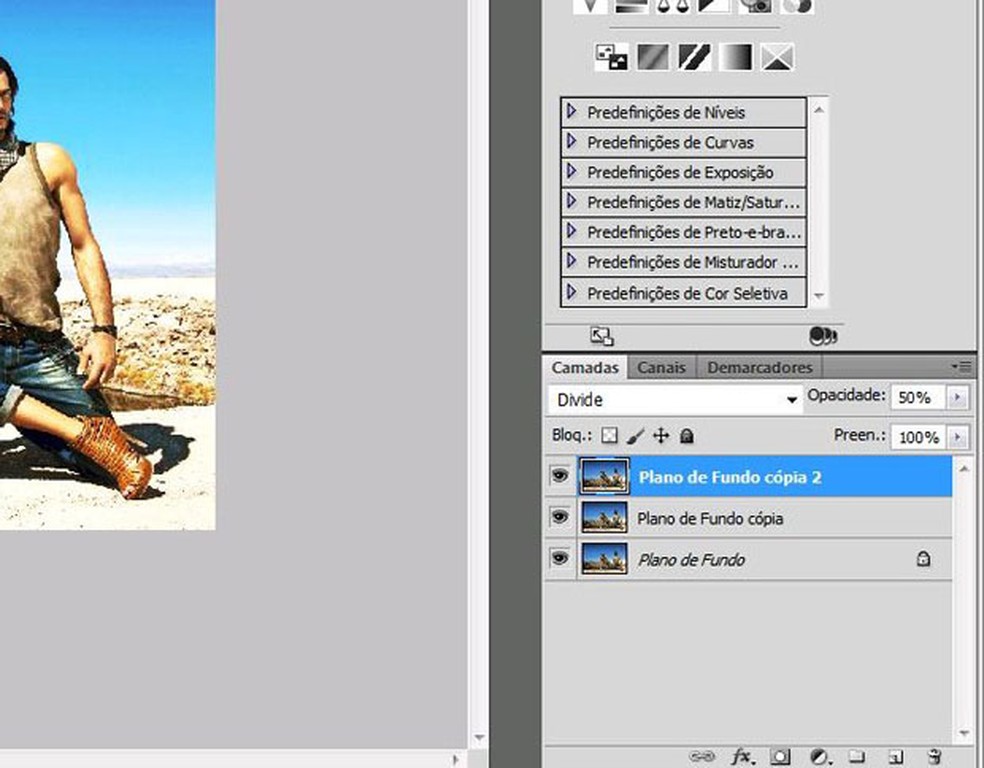Click presets list scroll up arrow

pos(818,109)
